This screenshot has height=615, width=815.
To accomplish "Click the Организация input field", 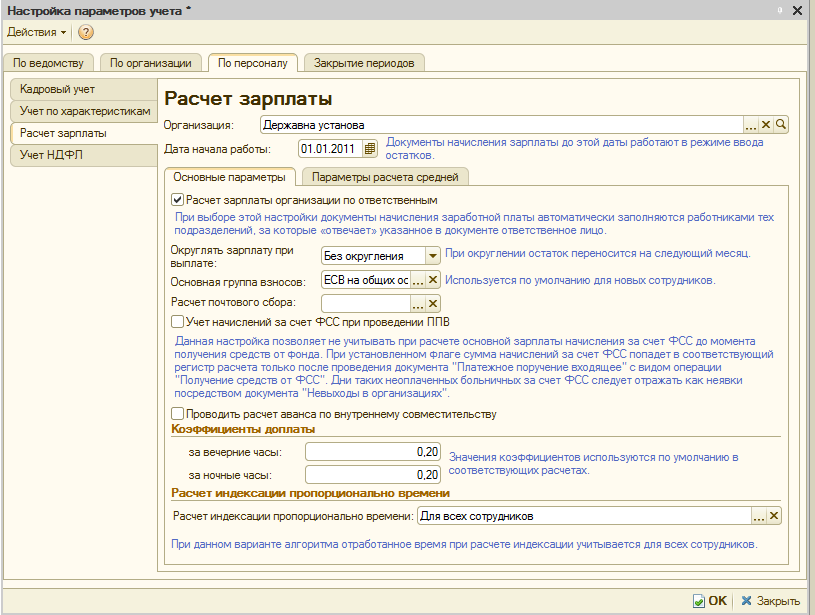I will click(502, 125).
